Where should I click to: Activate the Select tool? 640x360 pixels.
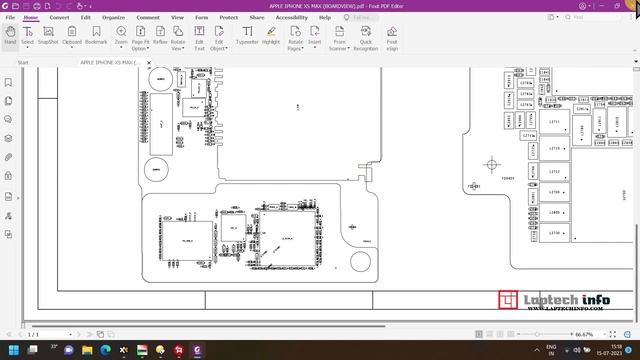(x=27, y=35)
